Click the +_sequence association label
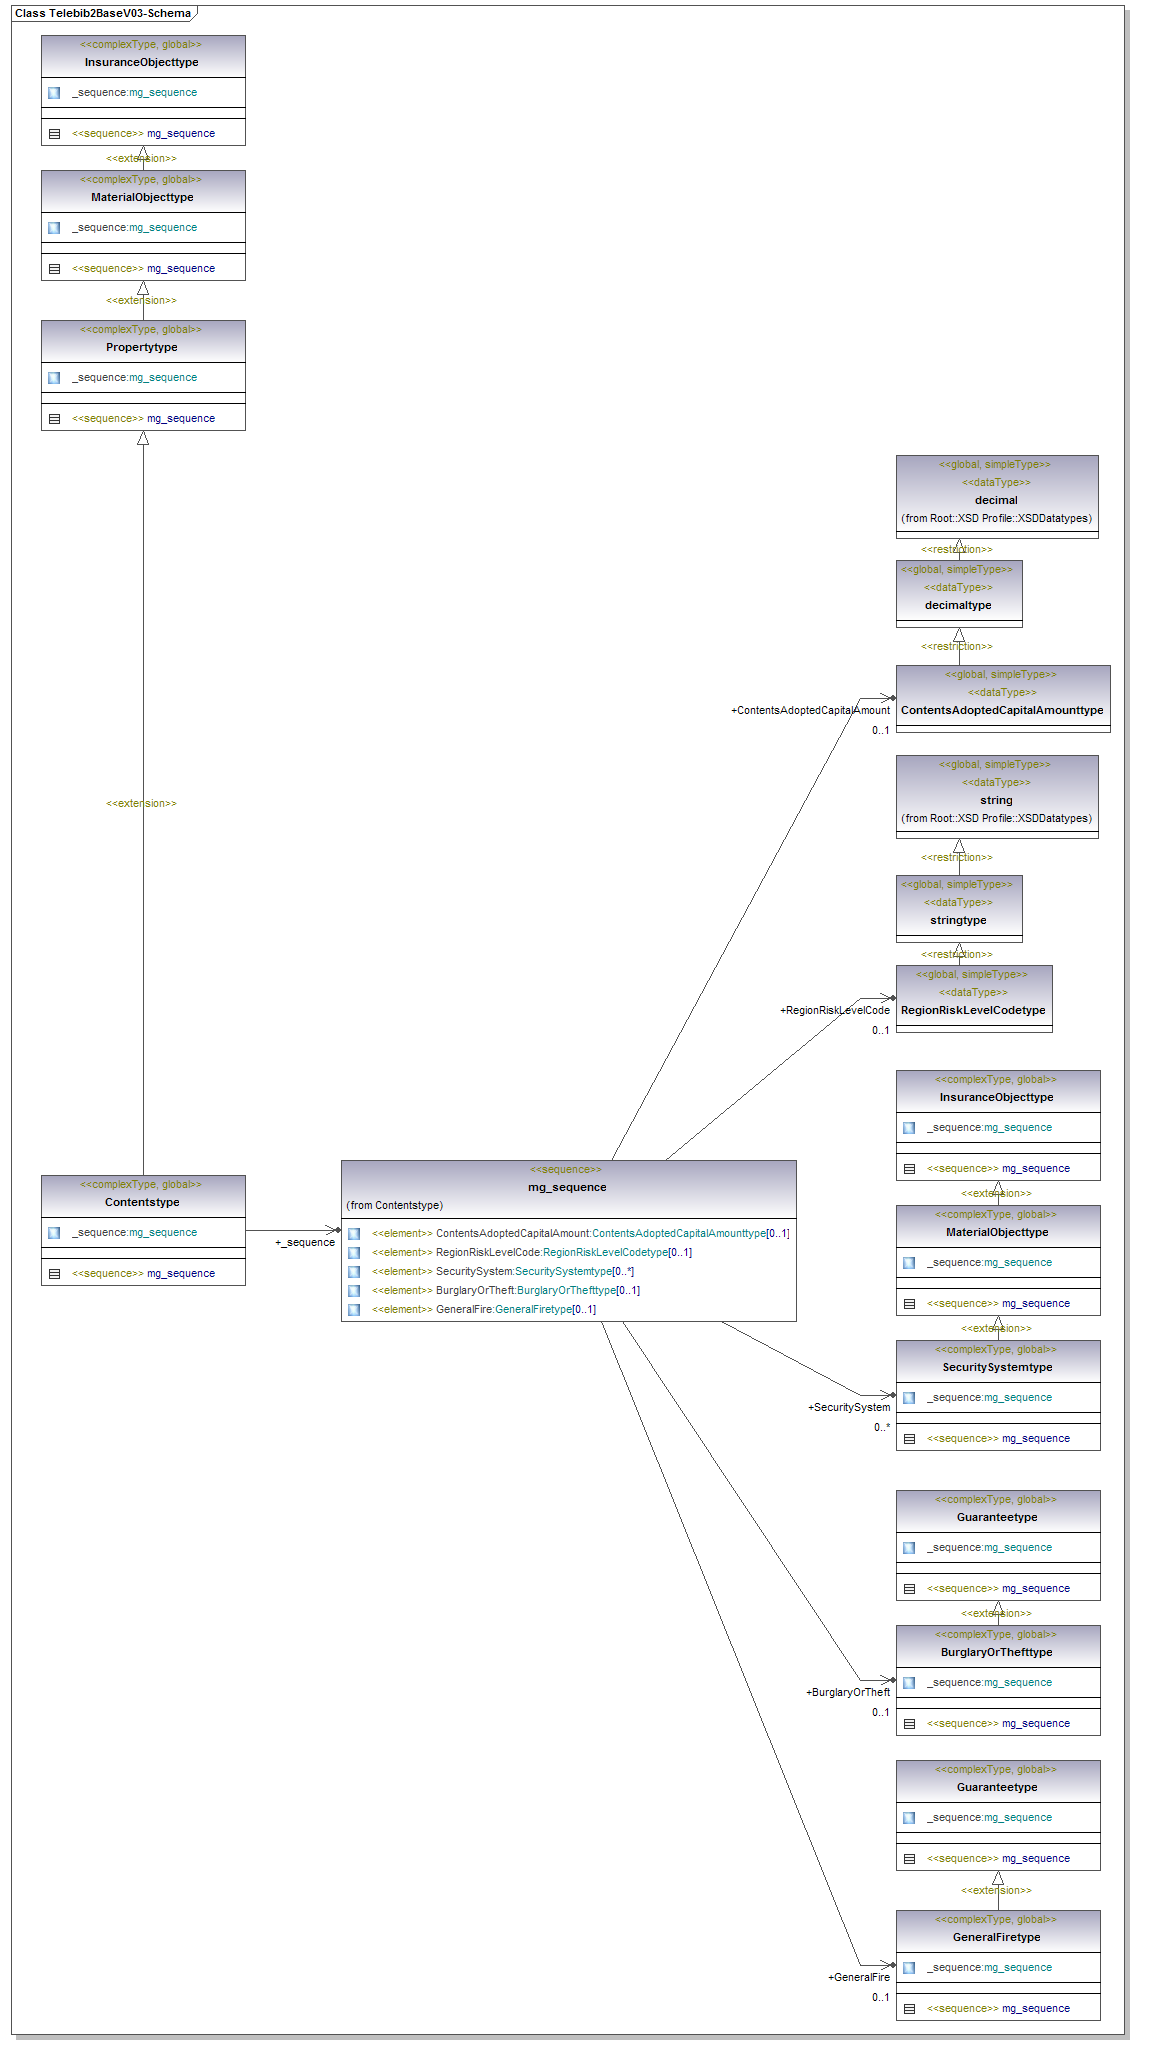Screen dimensions: 1151x2055 [305, 1243]
